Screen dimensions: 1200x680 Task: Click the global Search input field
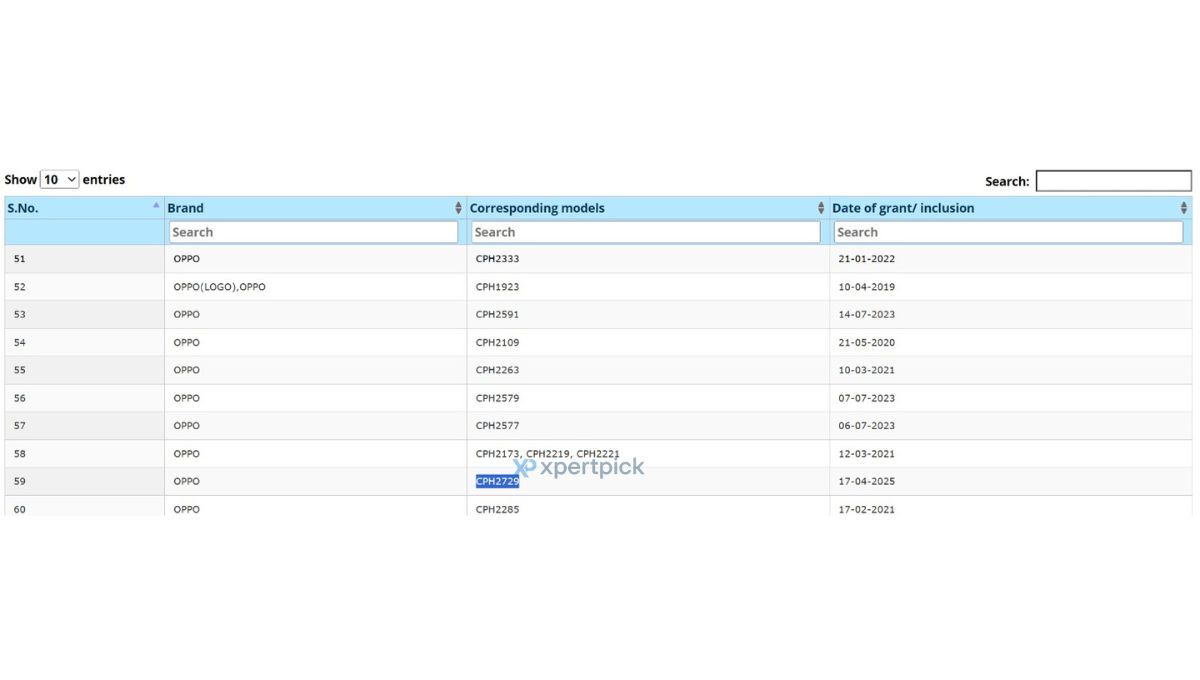1113,181
